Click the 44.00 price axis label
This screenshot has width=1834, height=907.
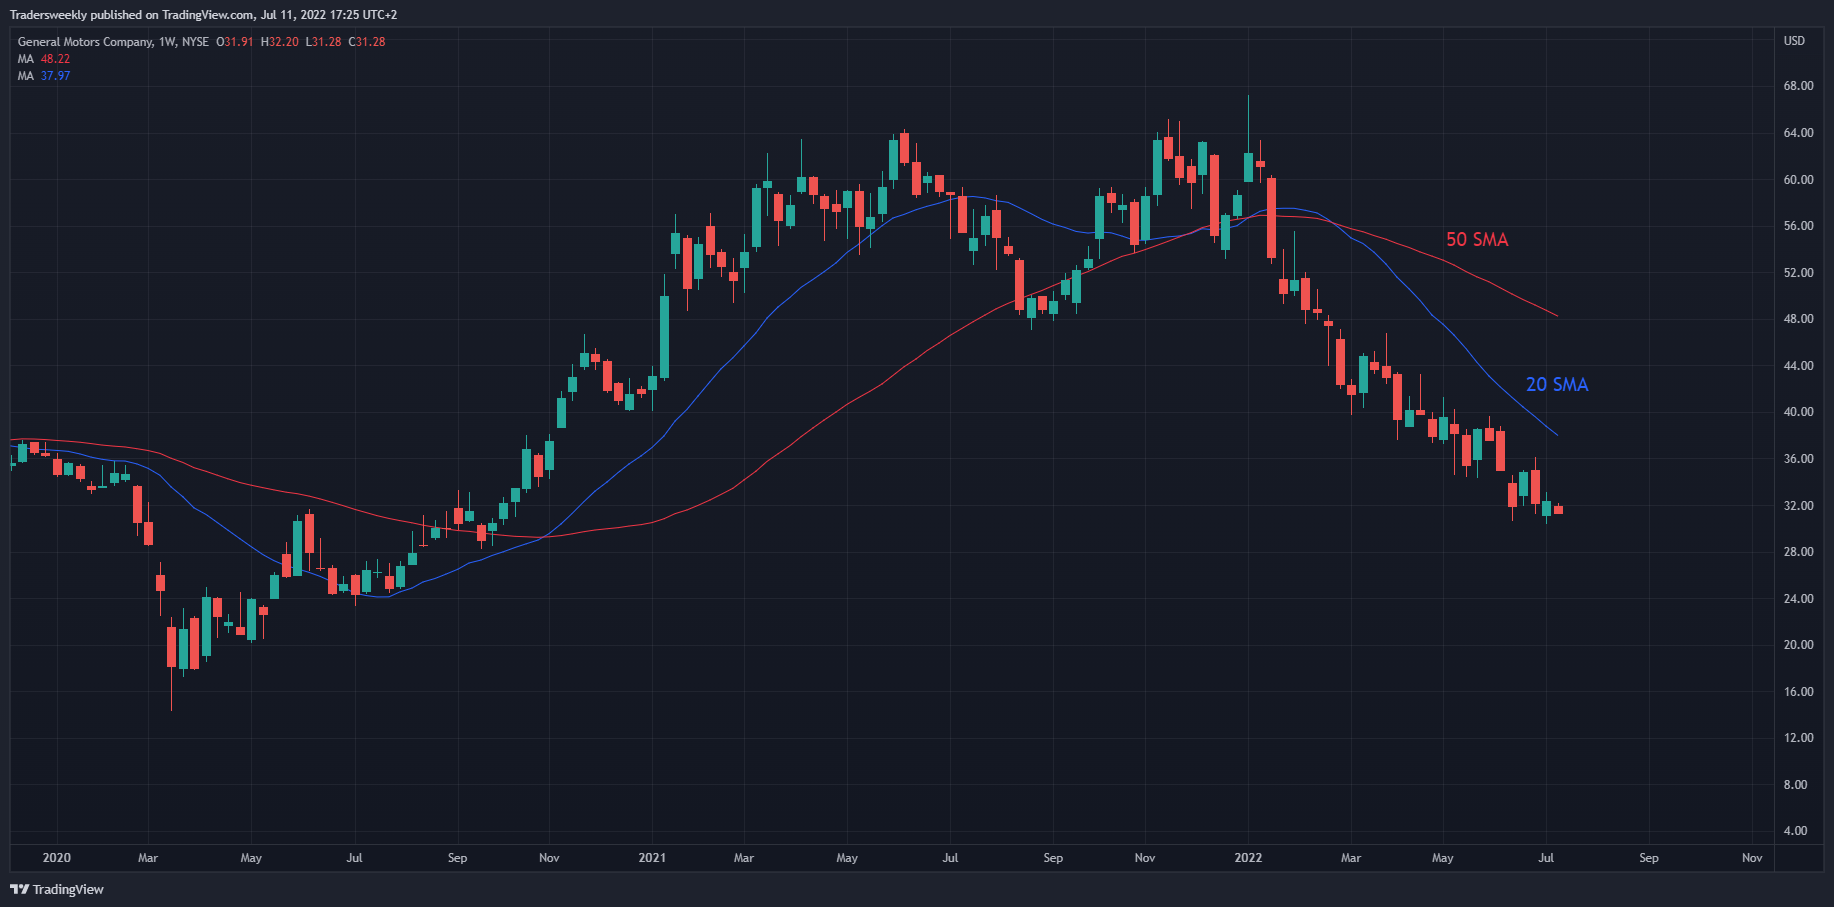click(x=1798, y=366)
